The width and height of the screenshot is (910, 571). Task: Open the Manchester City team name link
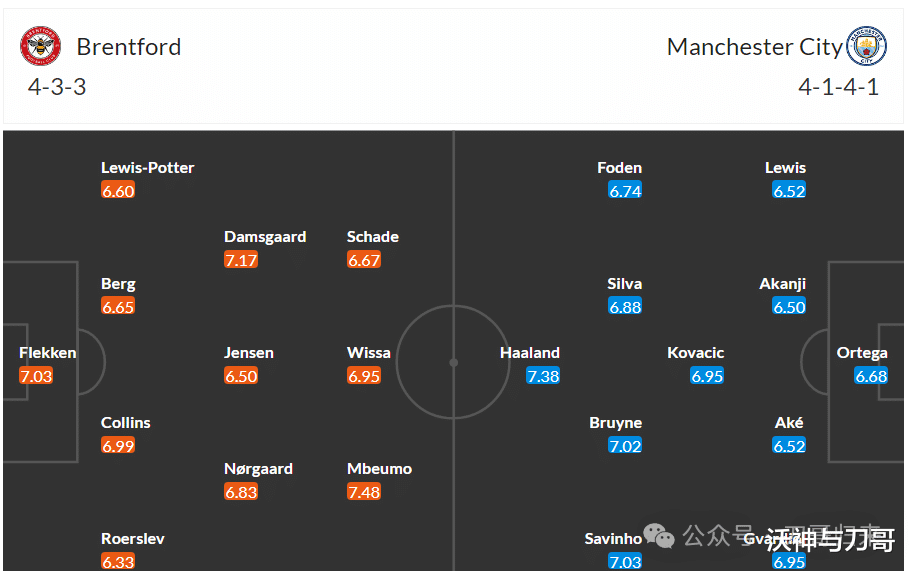click(x=754, y=47)
